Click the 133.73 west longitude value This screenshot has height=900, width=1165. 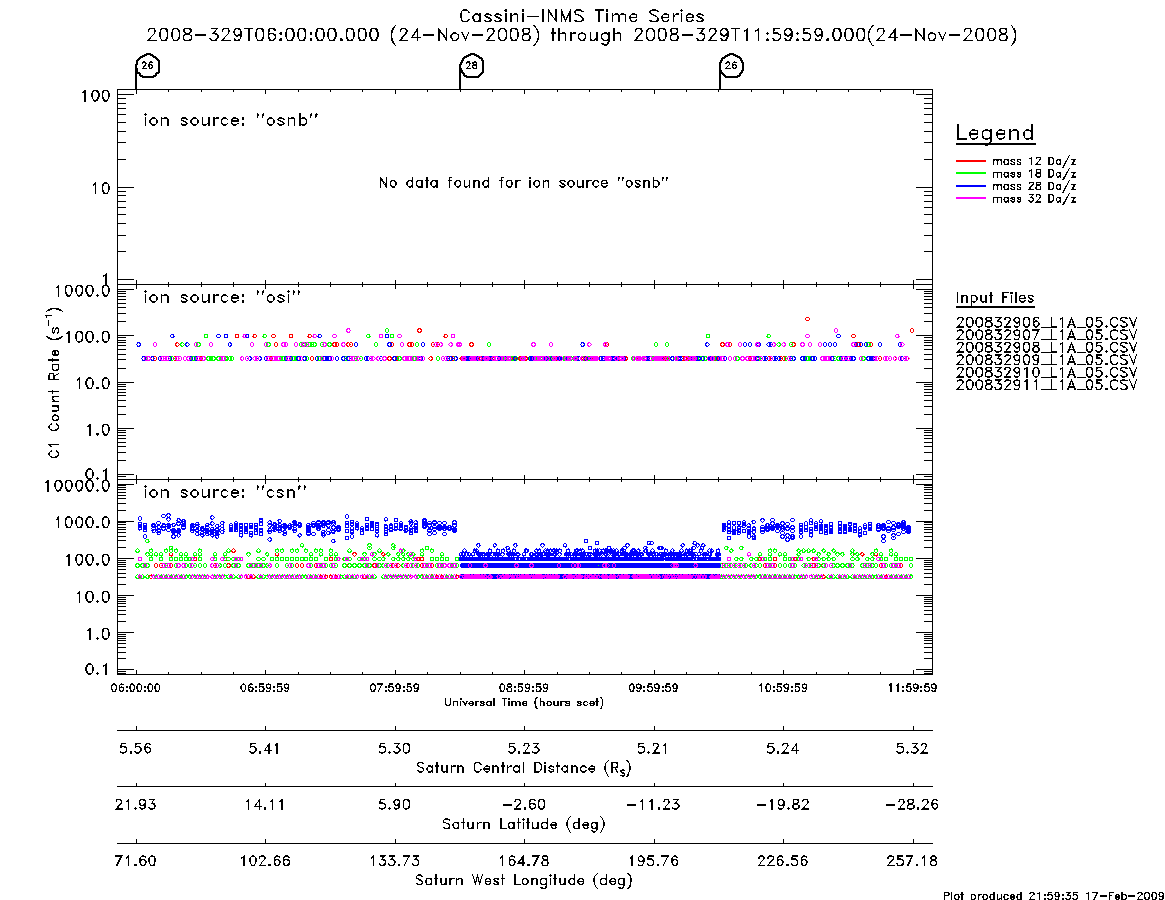pos(395,861)
